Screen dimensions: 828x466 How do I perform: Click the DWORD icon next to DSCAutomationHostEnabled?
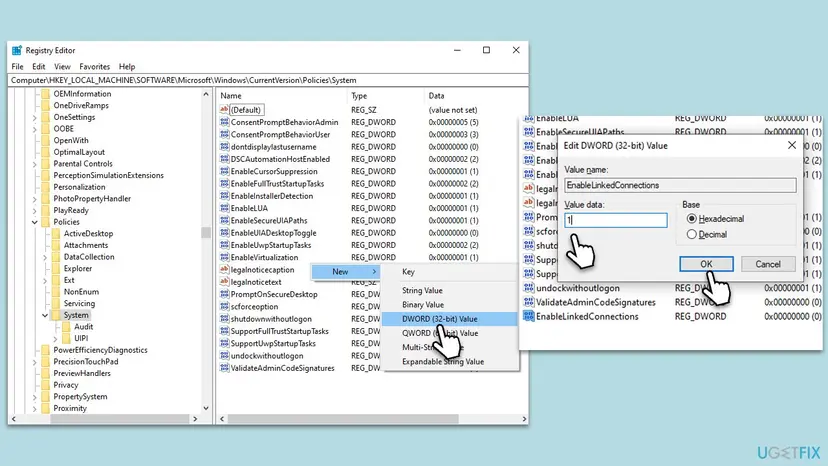point(224,159)
